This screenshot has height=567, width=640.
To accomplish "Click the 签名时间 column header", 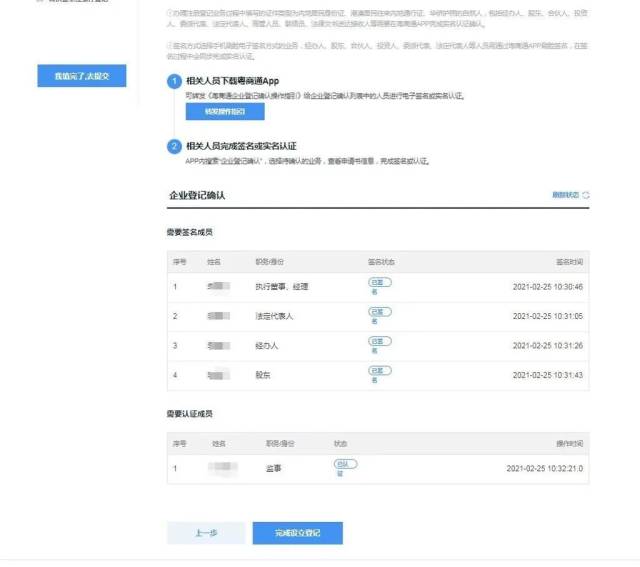I will [x=569, y=262].
